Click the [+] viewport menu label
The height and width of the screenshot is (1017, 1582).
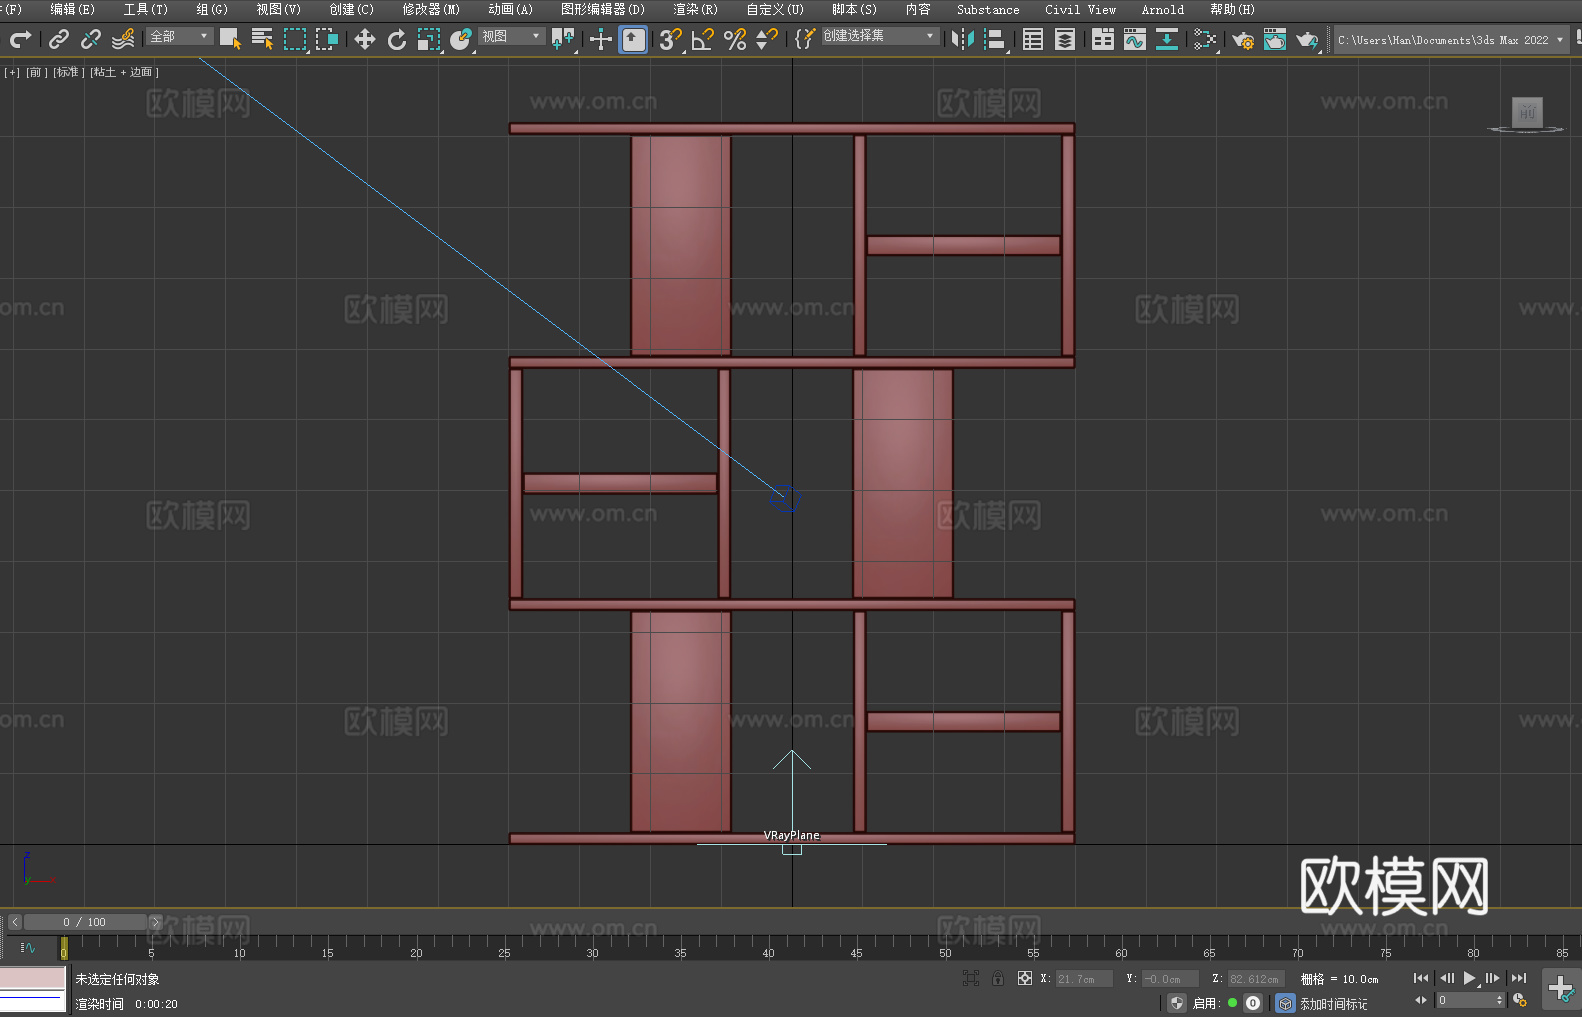(12, 72)
